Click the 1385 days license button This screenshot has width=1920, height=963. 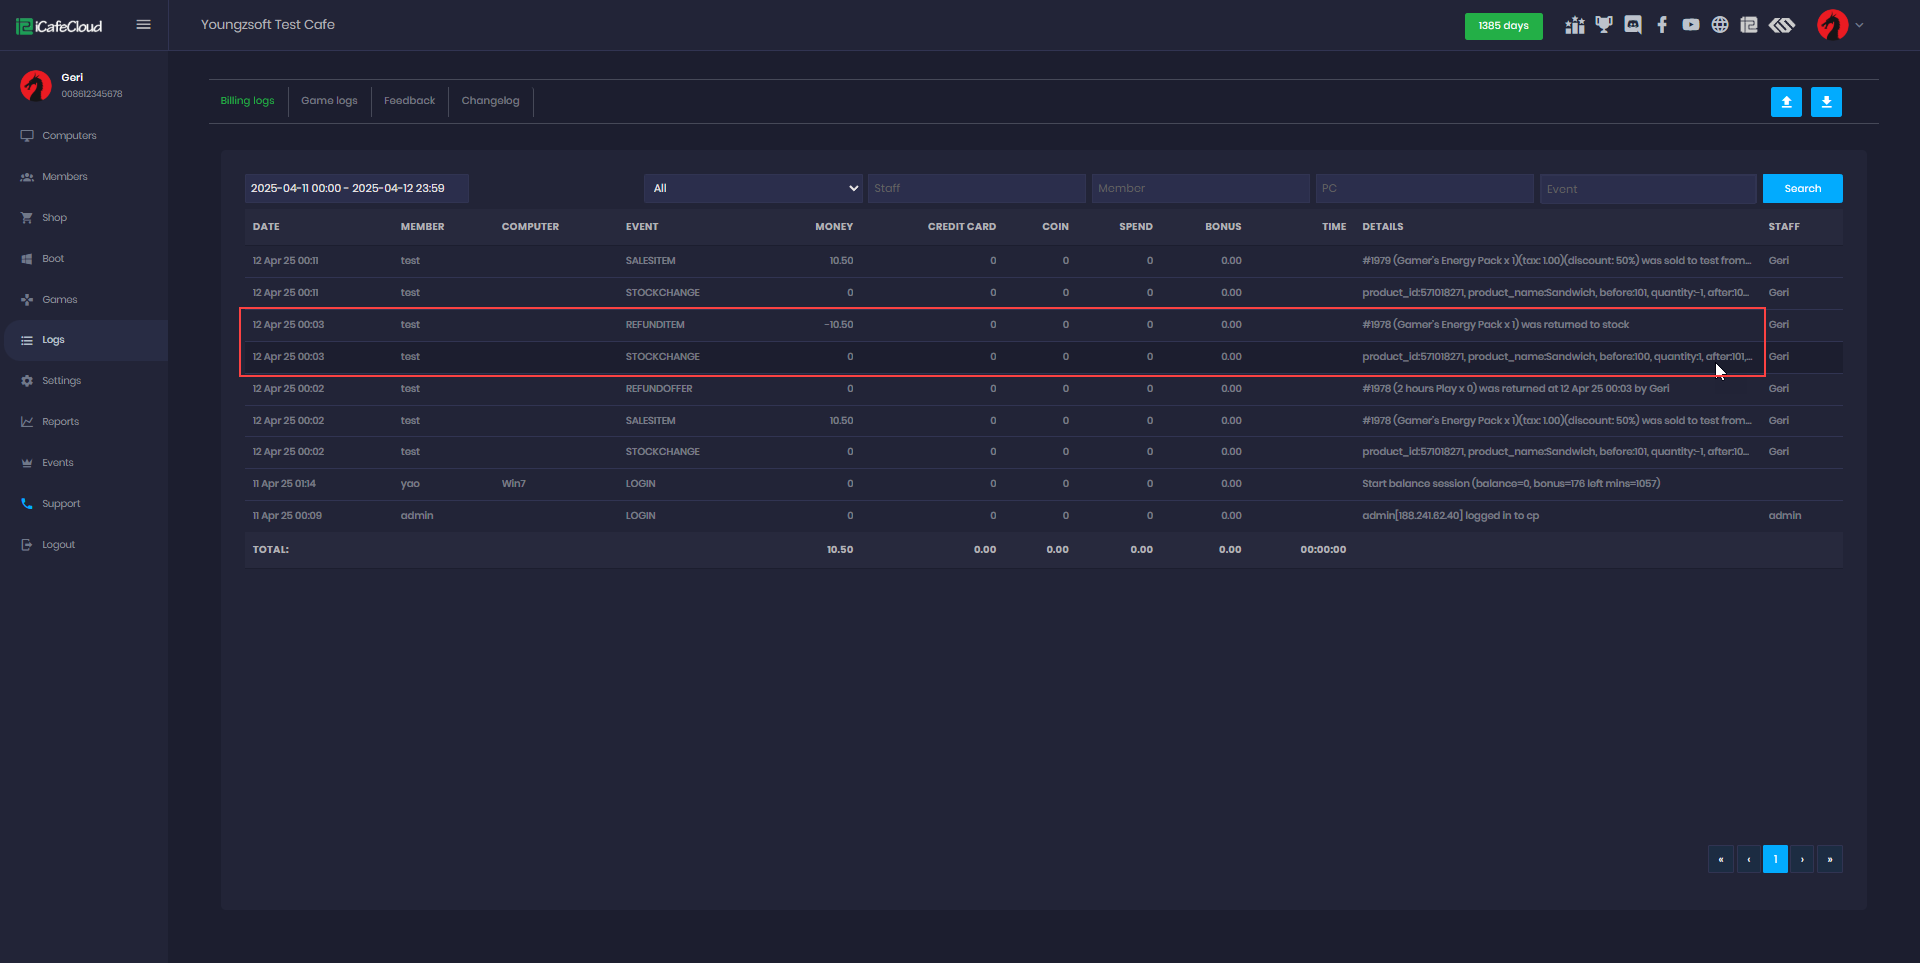click(1503, 26)
